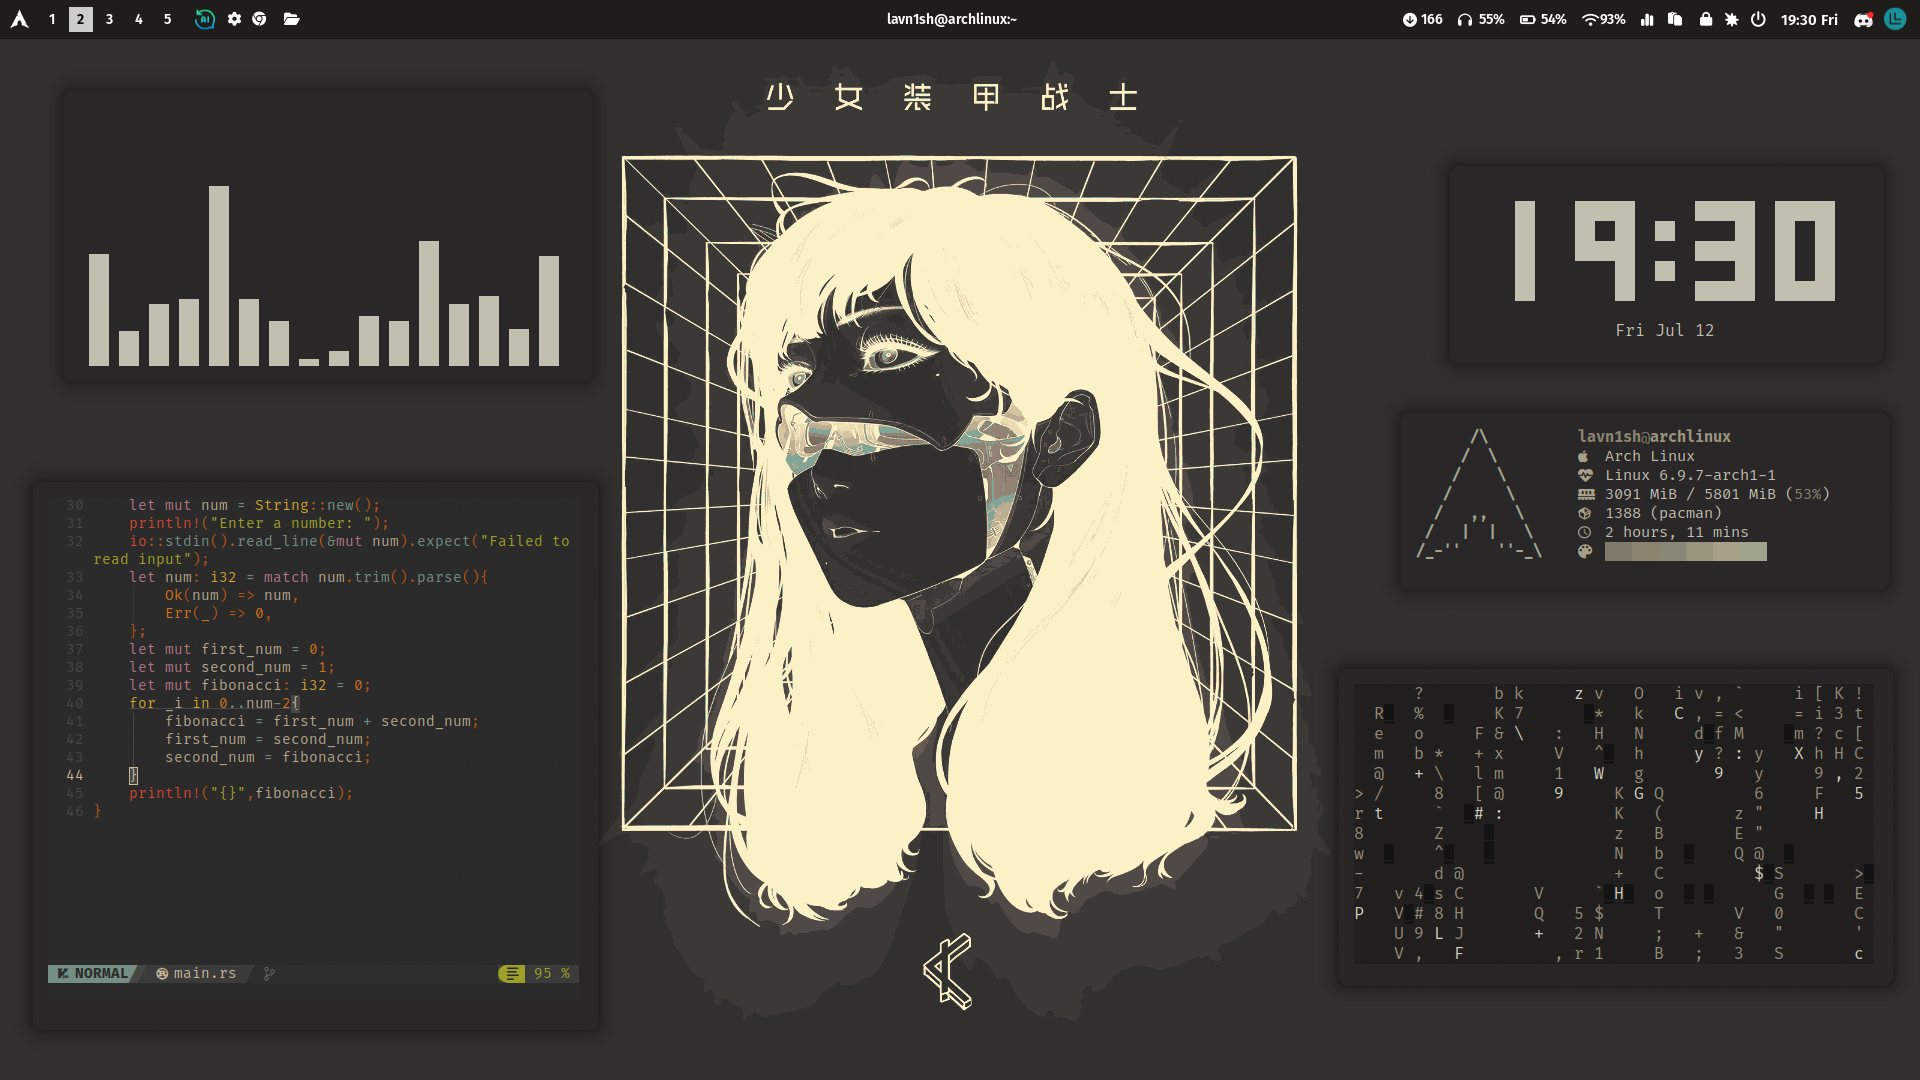Image resolution: width=1920 pixels, height=1080 pixels.
Task: Click the color palette strip in fetch info
Action: (x=1685, y=551)
